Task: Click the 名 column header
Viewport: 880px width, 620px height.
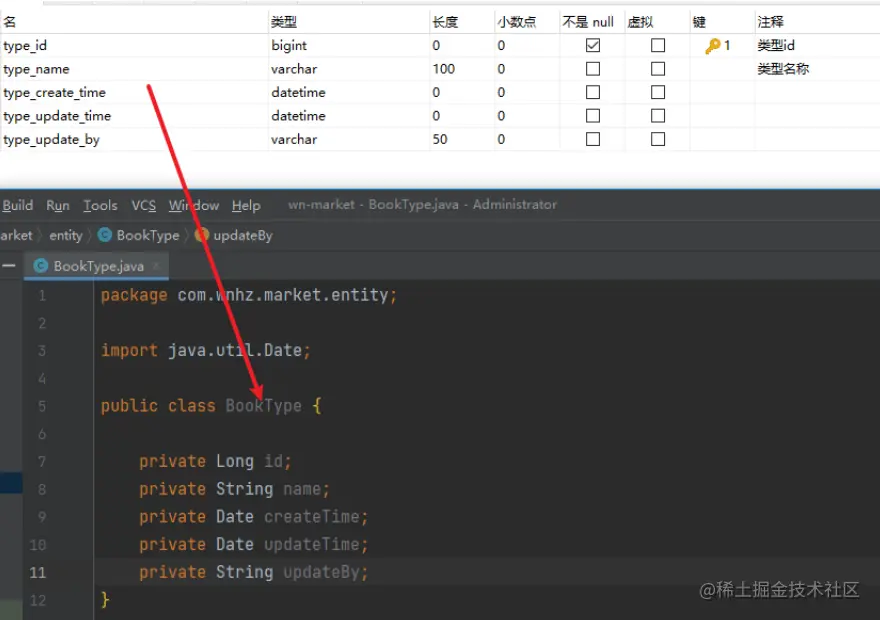Action: [135, 22]
